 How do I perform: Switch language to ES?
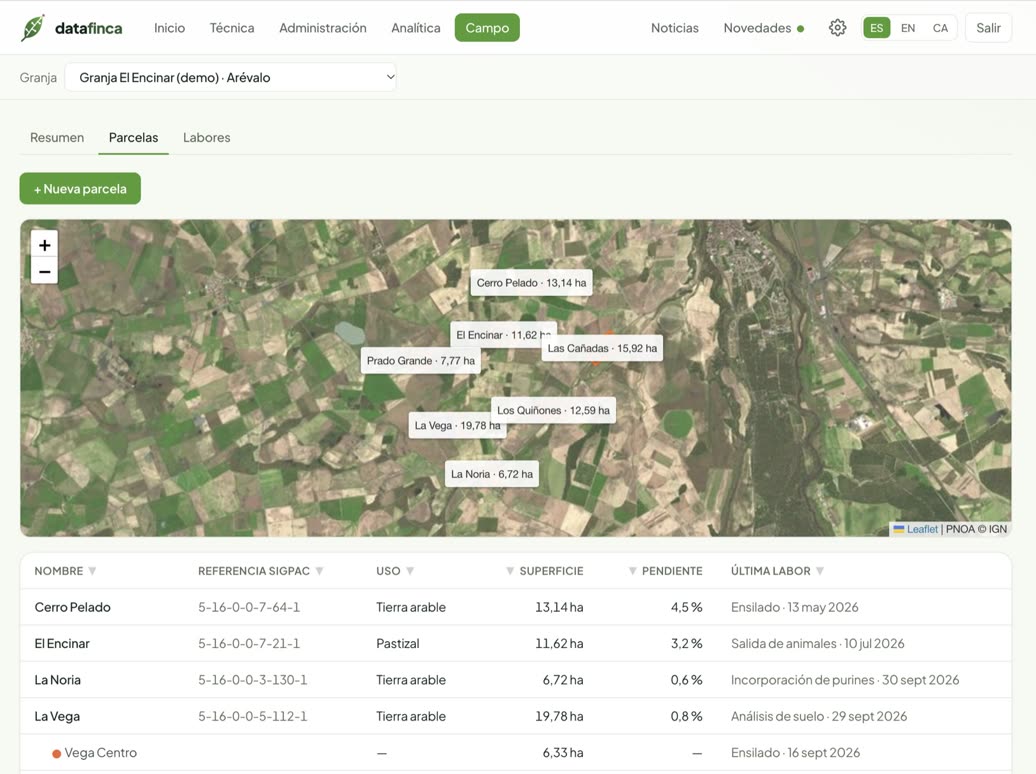coord(876,28)
